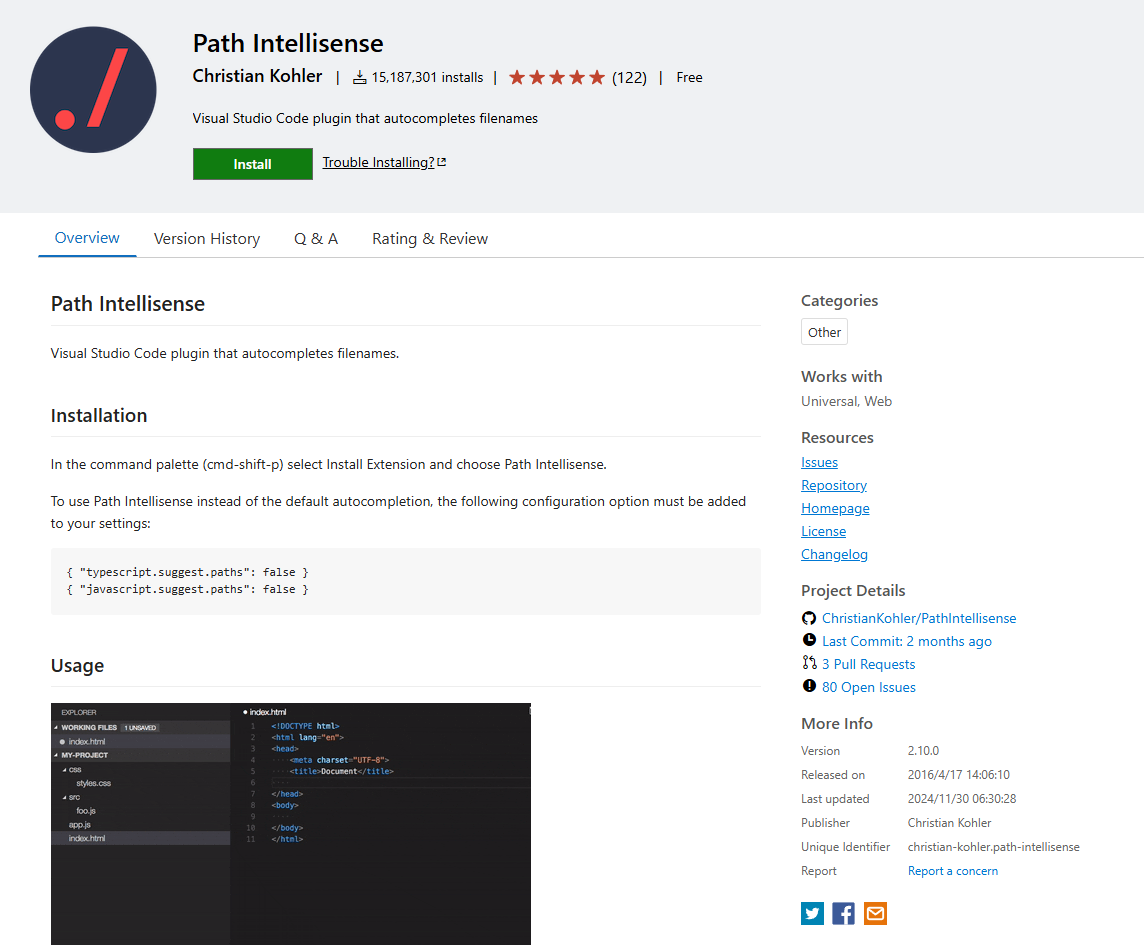
Task: Click the Usage section heading
Action: pyautogui.click(x=77, y=666)
